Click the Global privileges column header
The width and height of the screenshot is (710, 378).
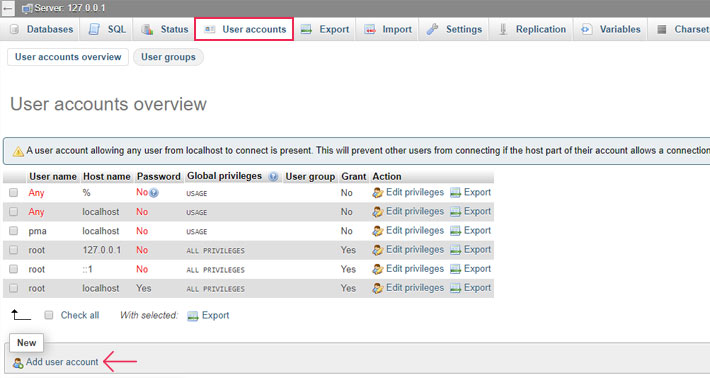(x=224, y=176)
